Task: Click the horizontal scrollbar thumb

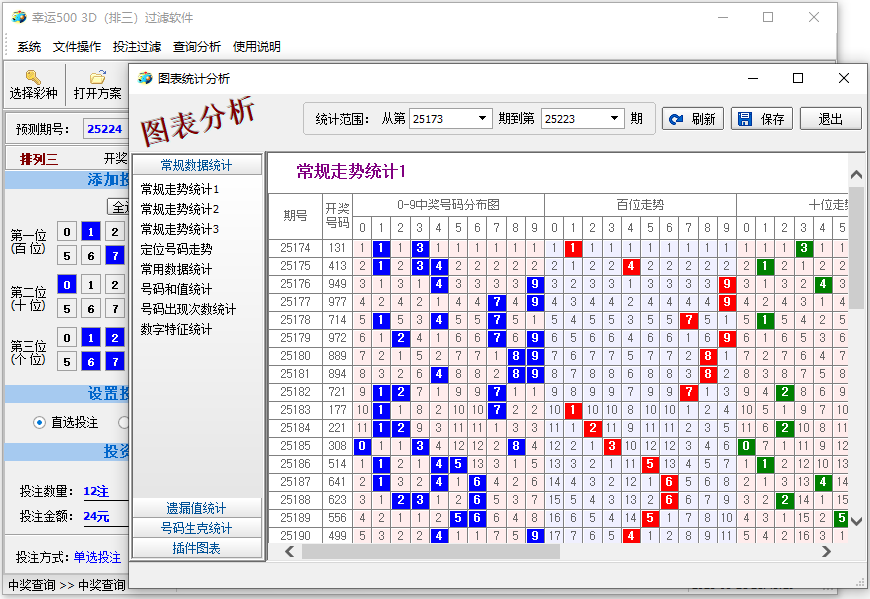Action: [x=480, y=551]
